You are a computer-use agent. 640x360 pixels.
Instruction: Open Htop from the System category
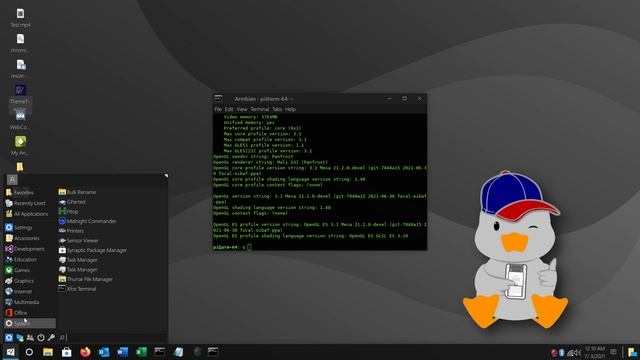point(69,211)
